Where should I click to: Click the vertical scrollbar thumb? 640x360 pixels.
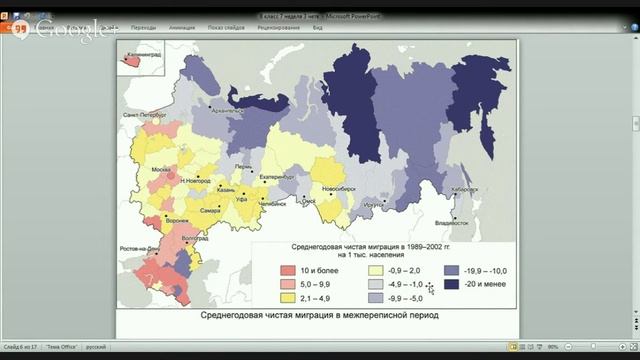pos(636,124)
